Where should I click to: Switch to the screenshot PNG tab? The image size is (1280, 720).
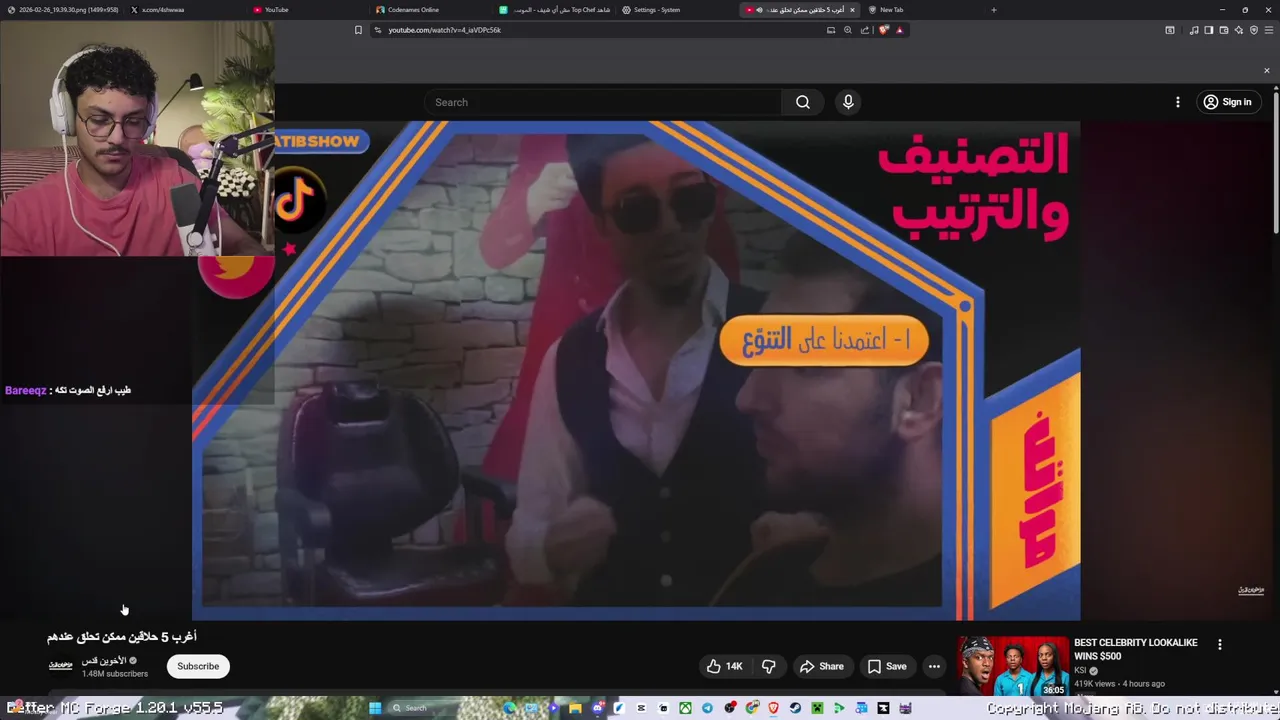point(62,10)
